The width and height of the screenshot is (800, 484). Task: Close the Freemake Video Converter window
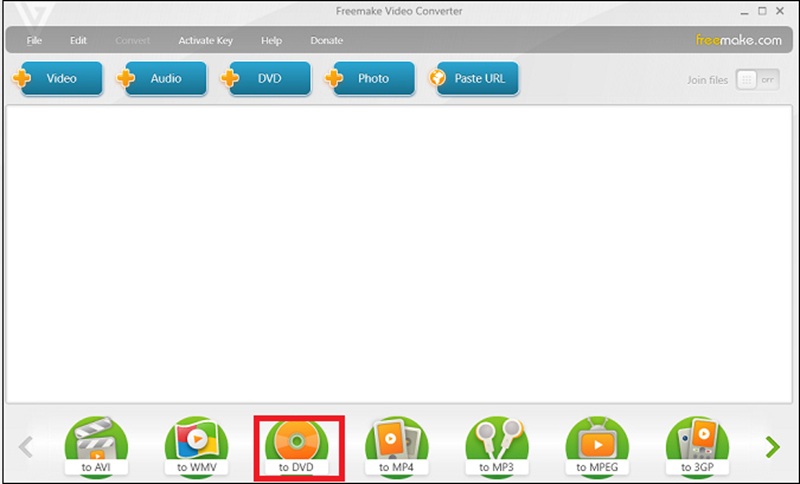pos(780,11)
